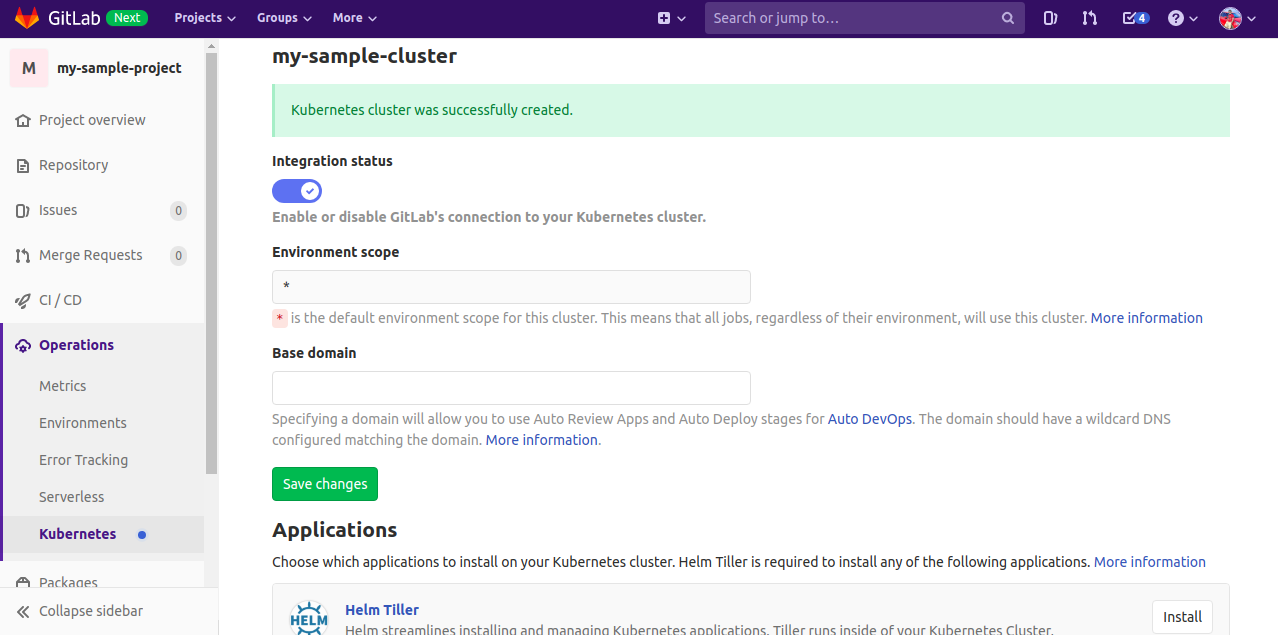Image resolution: width=1278 pixels, height=635 pixels.
Task: Open the user avatar menu
Action: pos(1237,18)
